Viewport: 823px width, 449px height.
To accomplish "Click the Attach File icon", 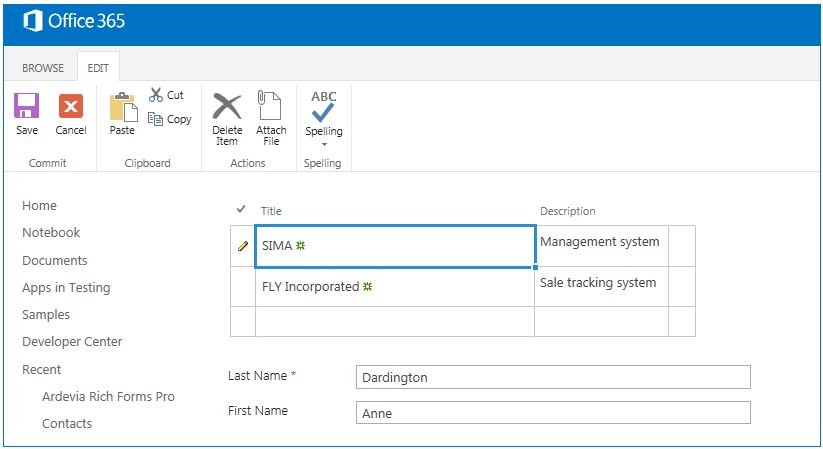I will [x=269, y=105].
